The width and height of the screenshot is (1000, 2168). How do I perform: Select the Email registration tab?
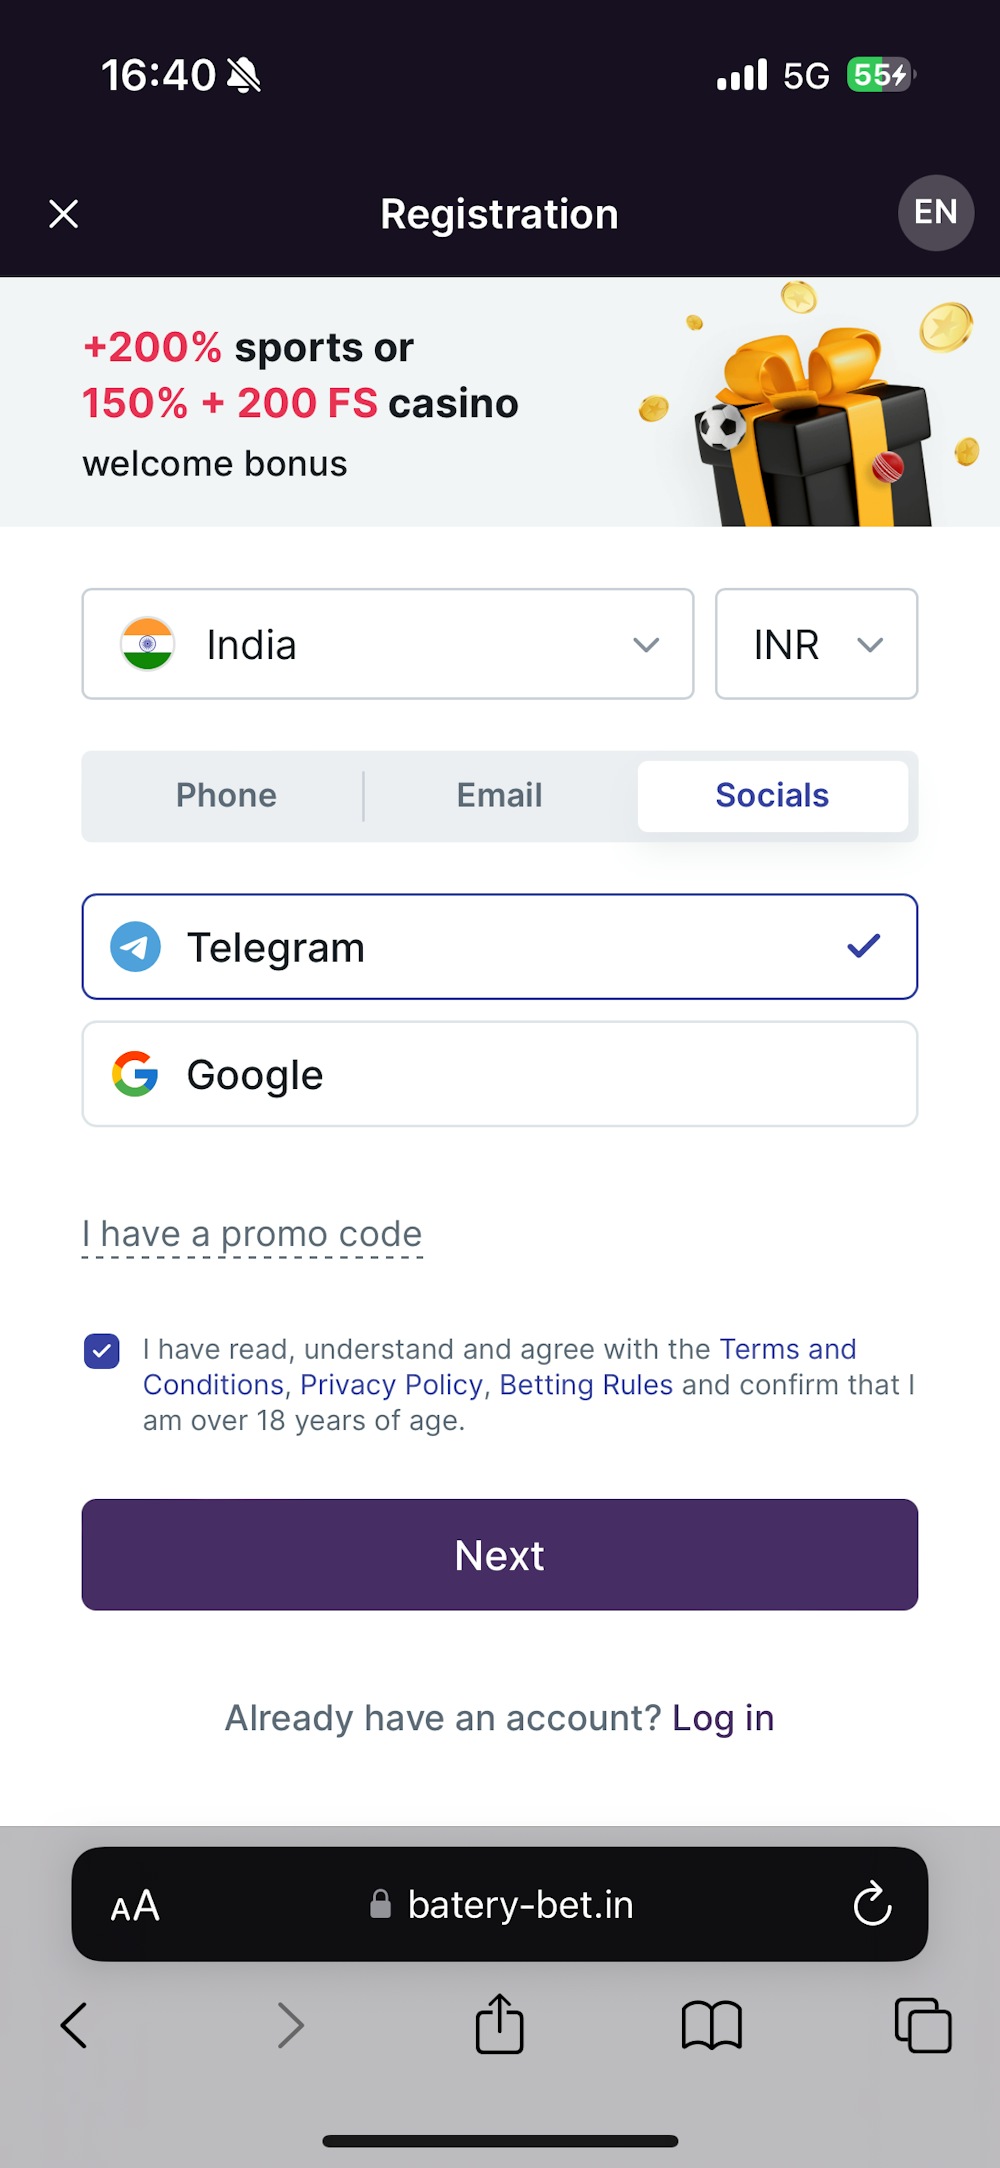499,795
